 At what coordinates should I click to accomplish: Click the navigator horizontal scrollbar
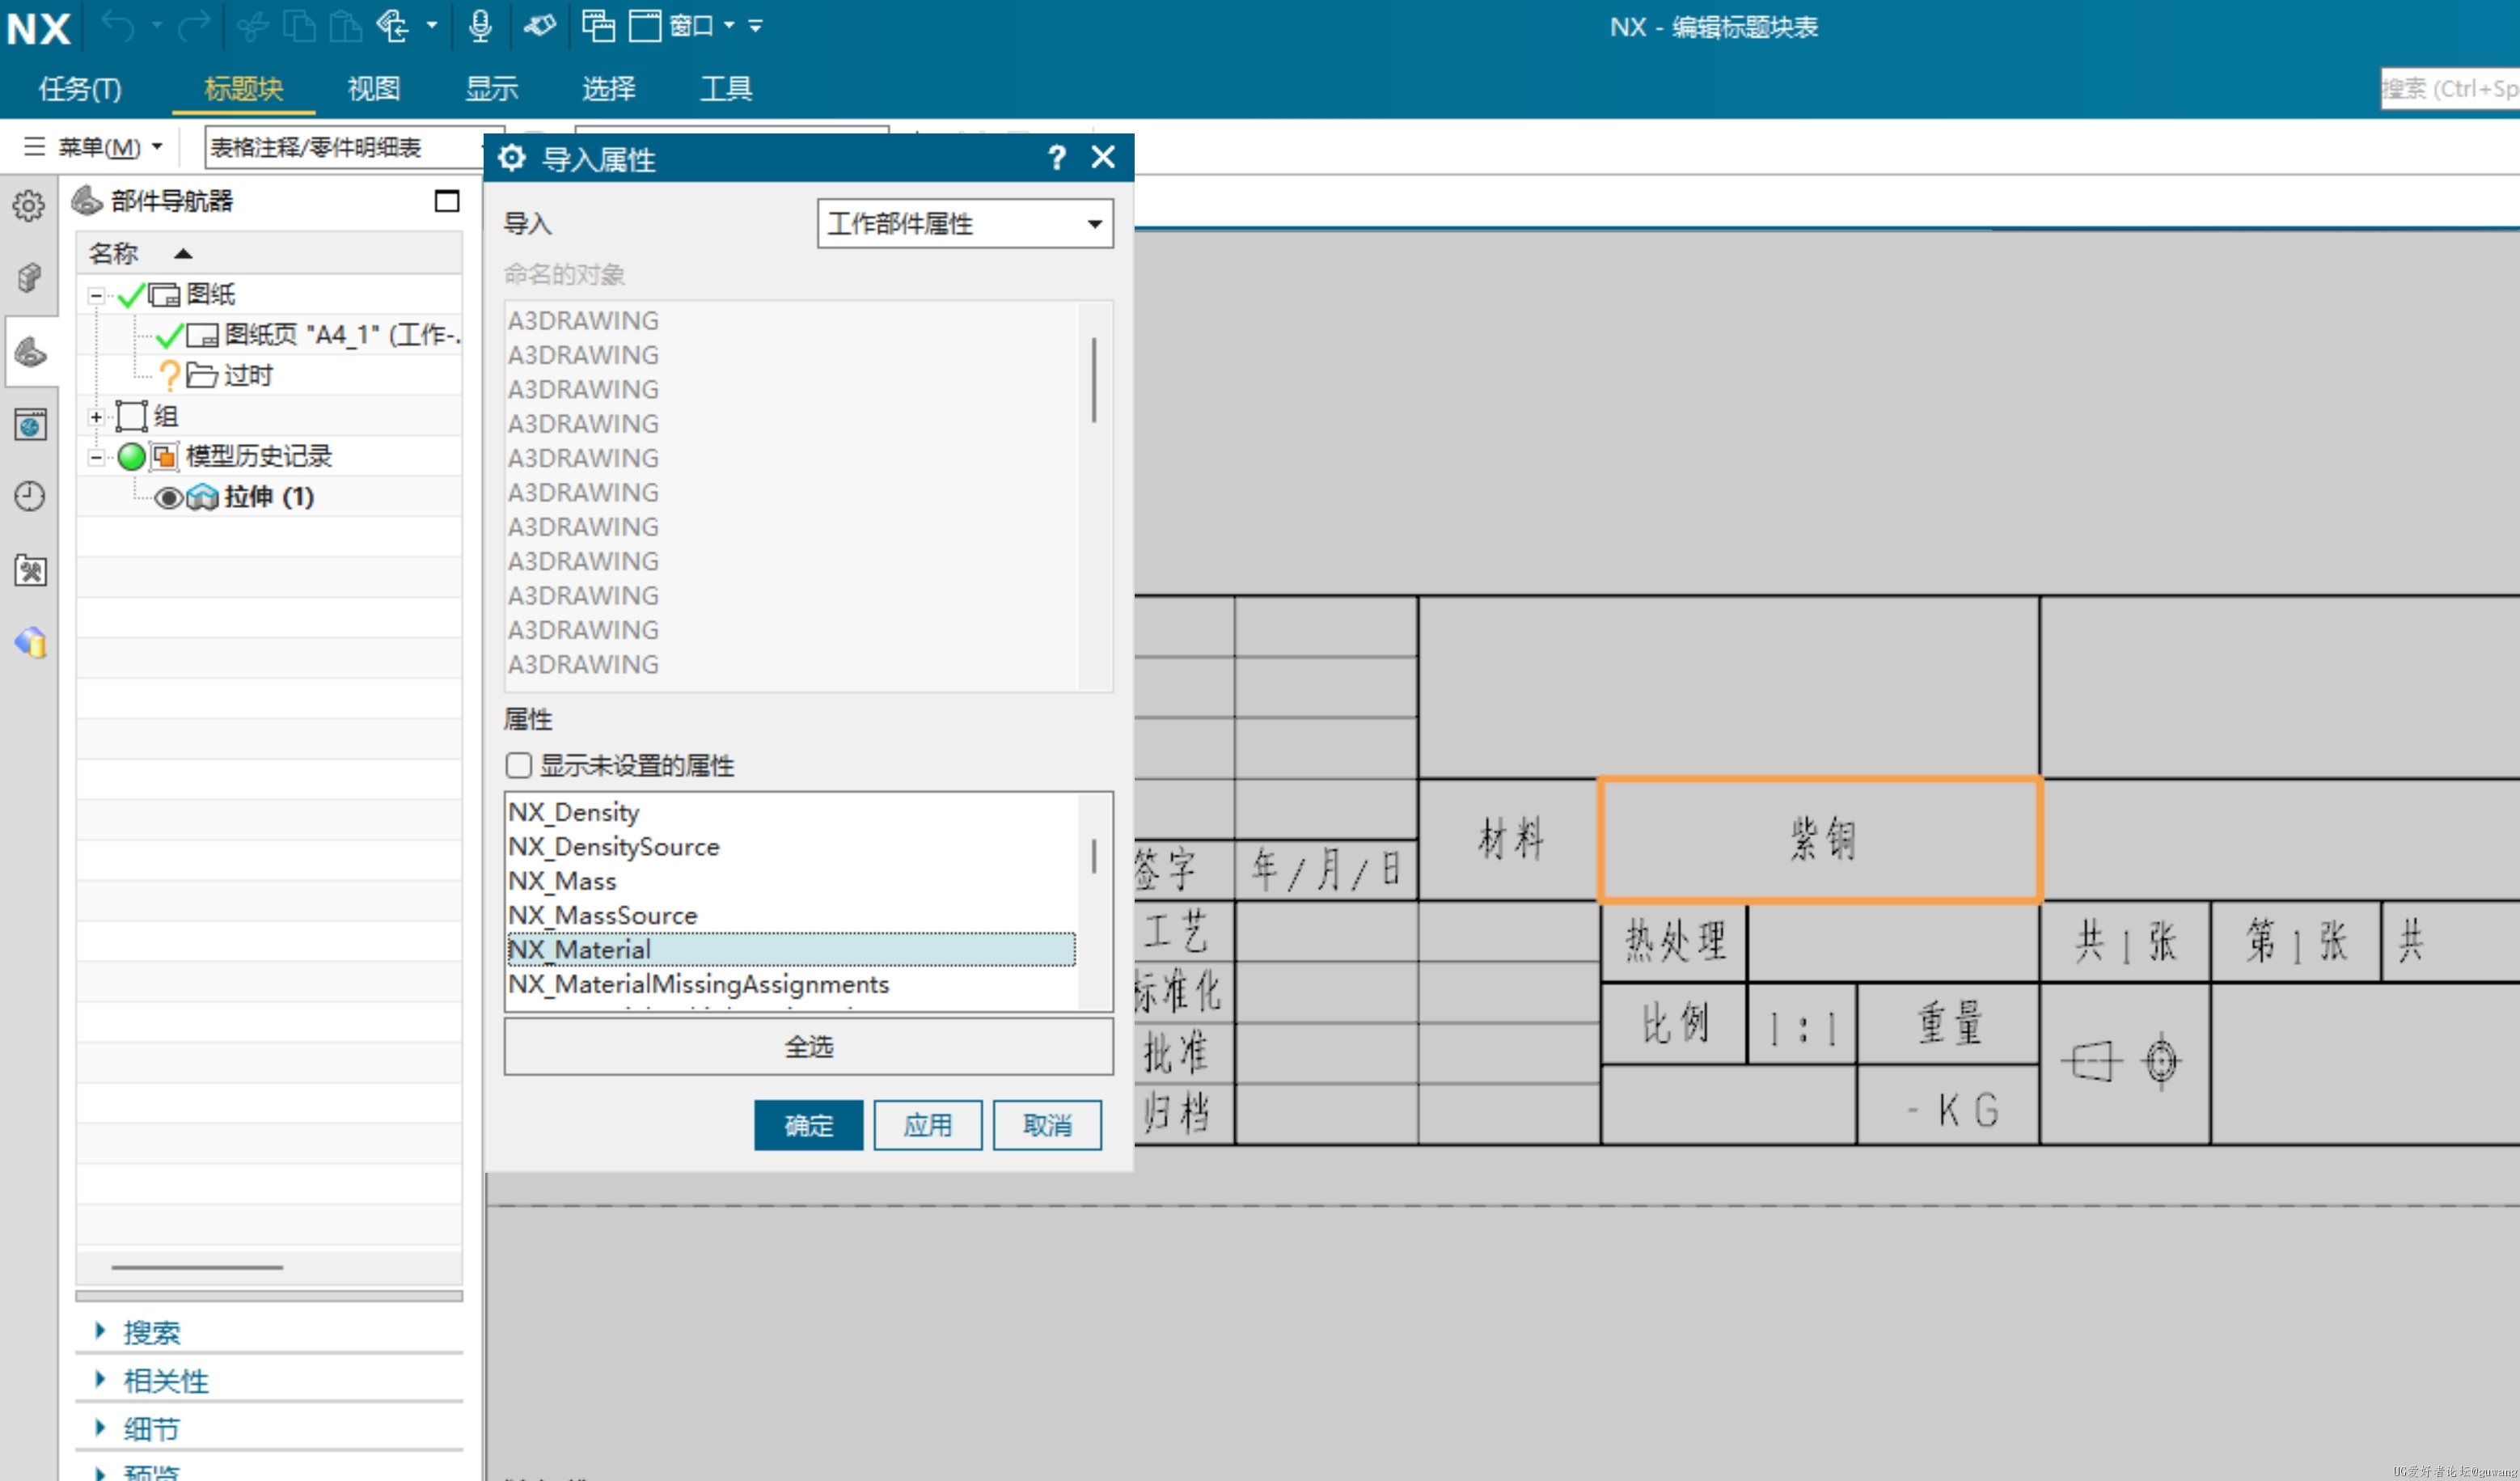(x=197, y=1267)
